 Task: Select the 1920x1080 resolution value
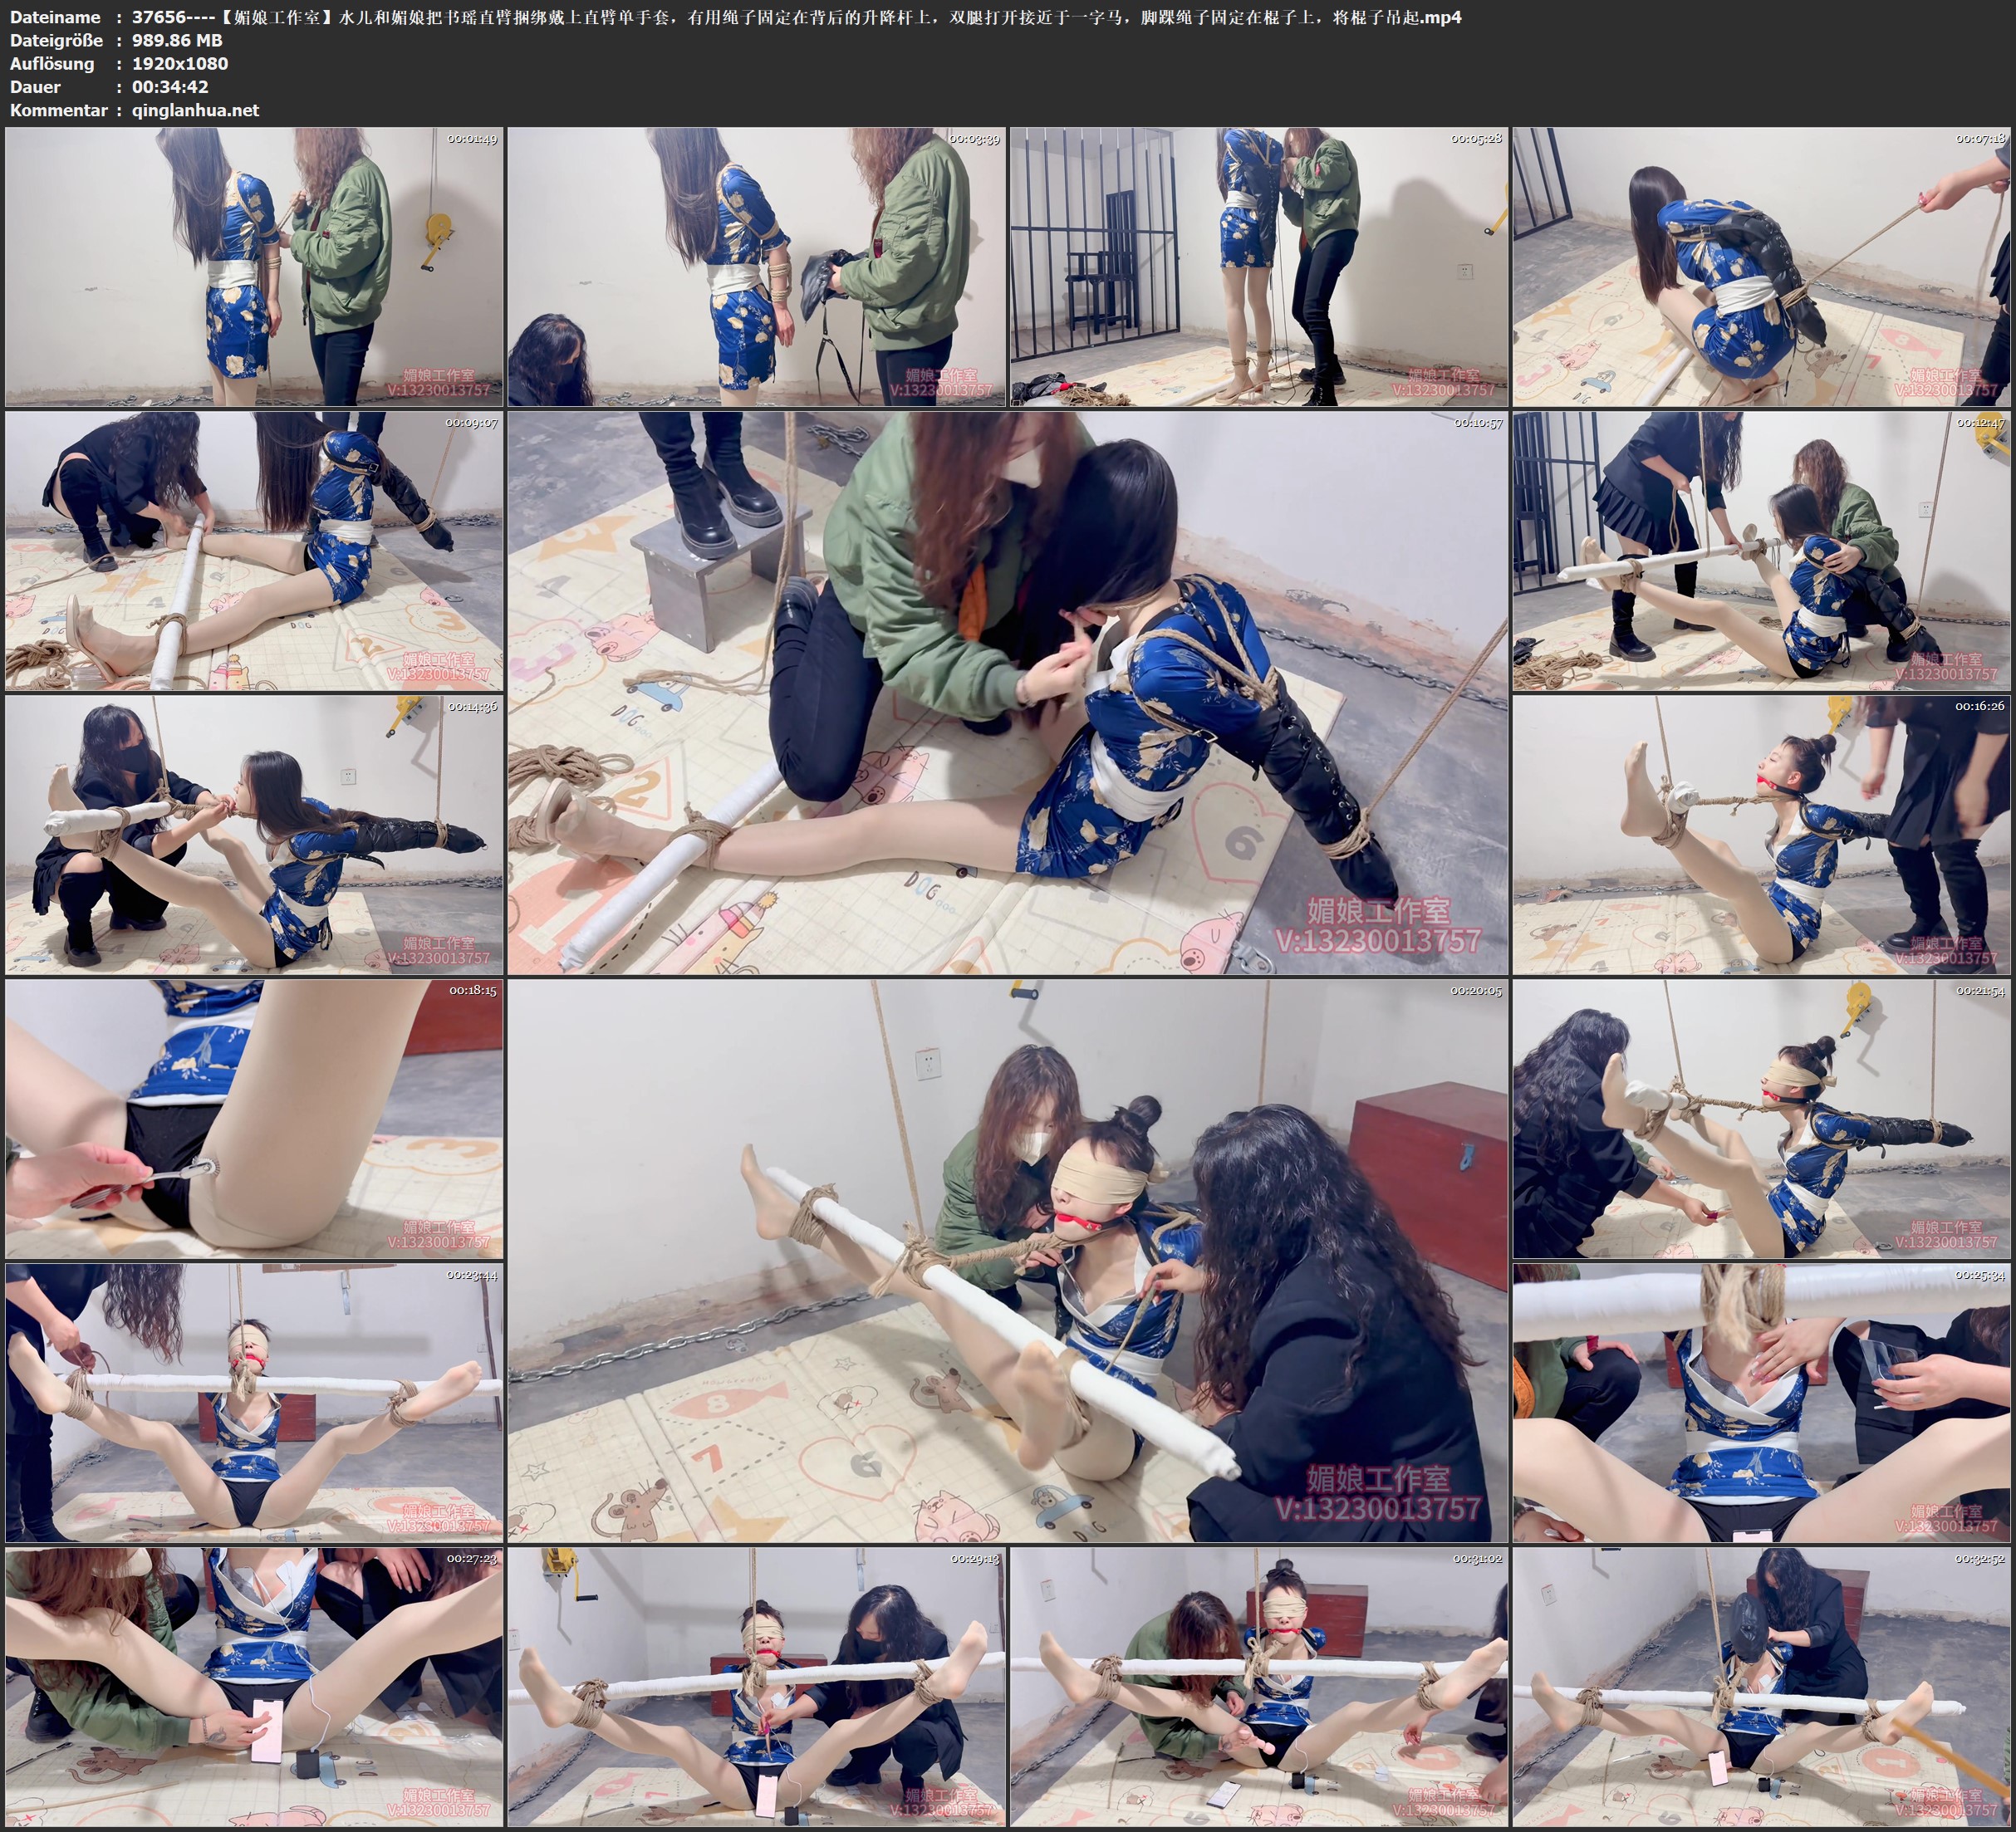pos(180,63)
